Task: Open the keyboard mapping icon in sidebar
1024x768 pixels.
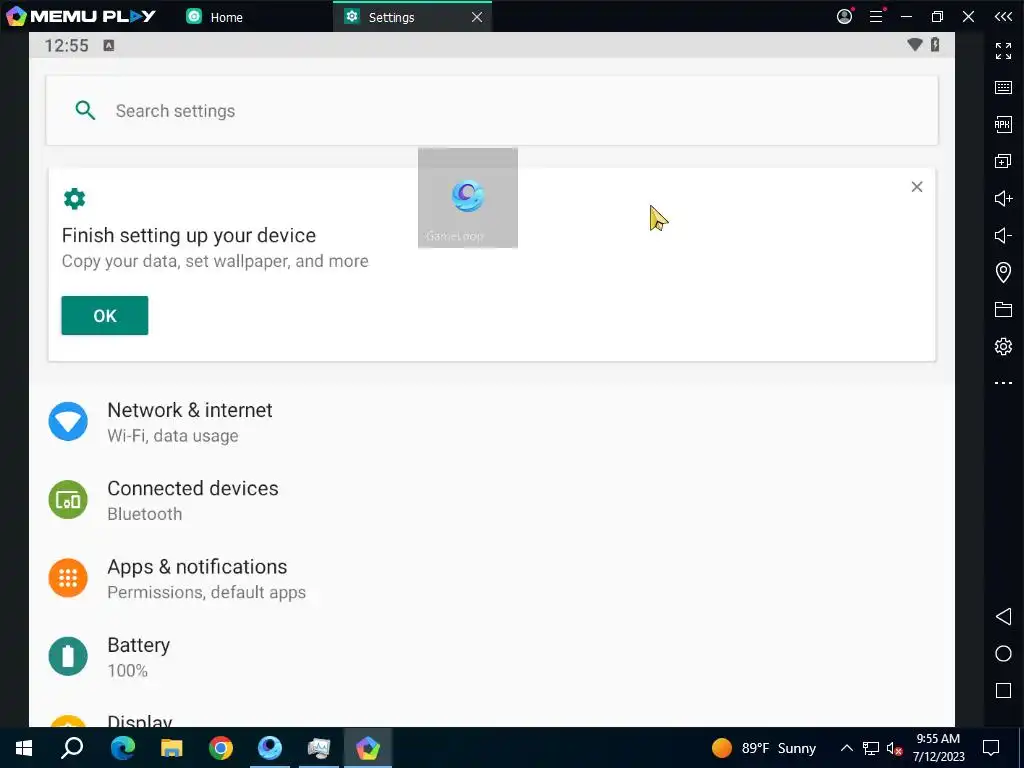Action: pos(1003,88)
